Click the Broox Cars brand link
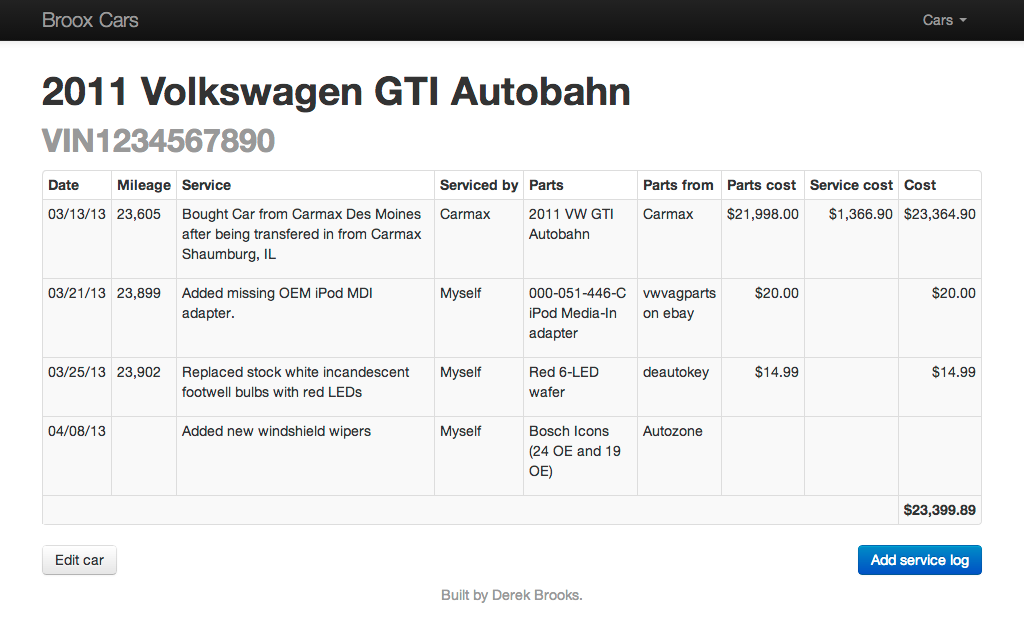Image resolution: width=1024 pixels, height=640 pixels. point(90,20)
